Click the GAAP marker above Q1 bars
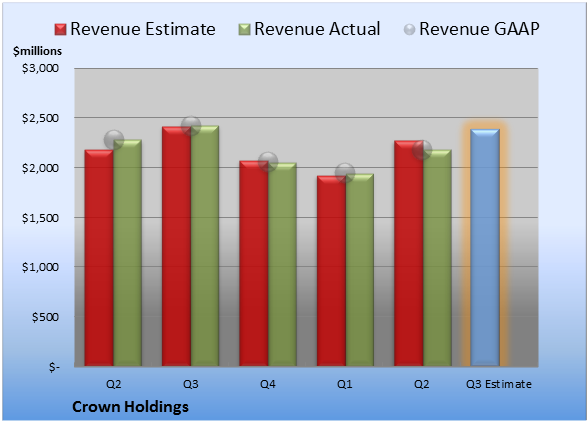 (345, 173)
